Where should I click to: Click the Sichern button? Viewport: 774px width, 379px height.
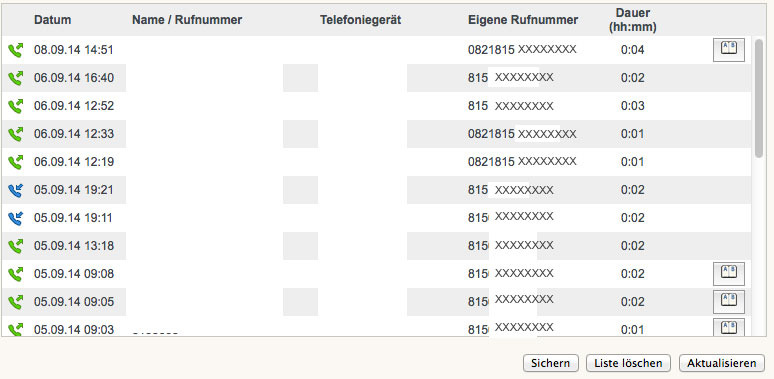click(x=550, y=363)
